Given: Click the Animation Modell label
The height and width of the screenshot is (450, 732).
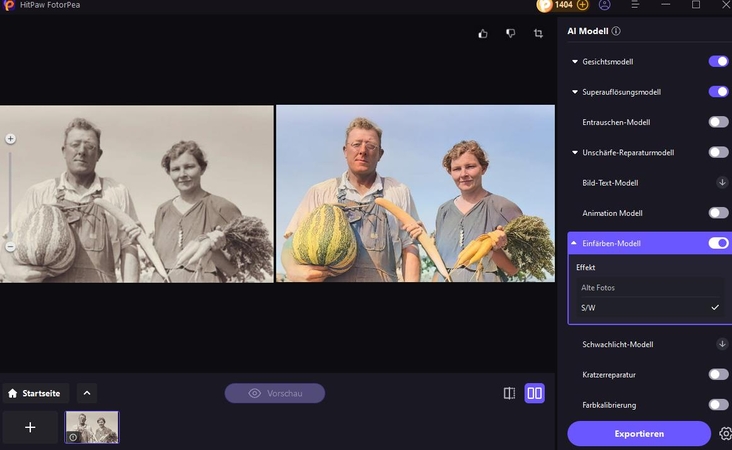Looking at the screenshot, I should [612, 213].
